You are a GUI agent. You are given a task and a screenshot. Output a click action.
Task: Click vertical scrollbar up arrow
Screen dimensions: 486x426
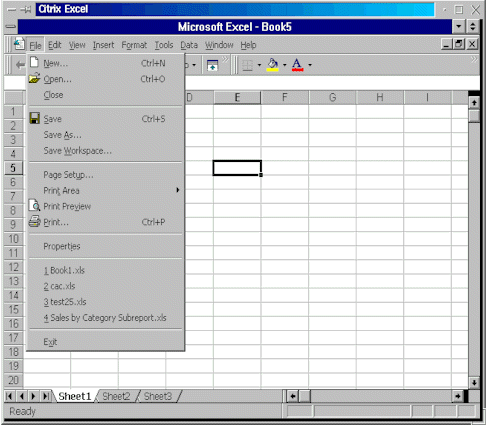pyautogui.click(x=474, y=103)
